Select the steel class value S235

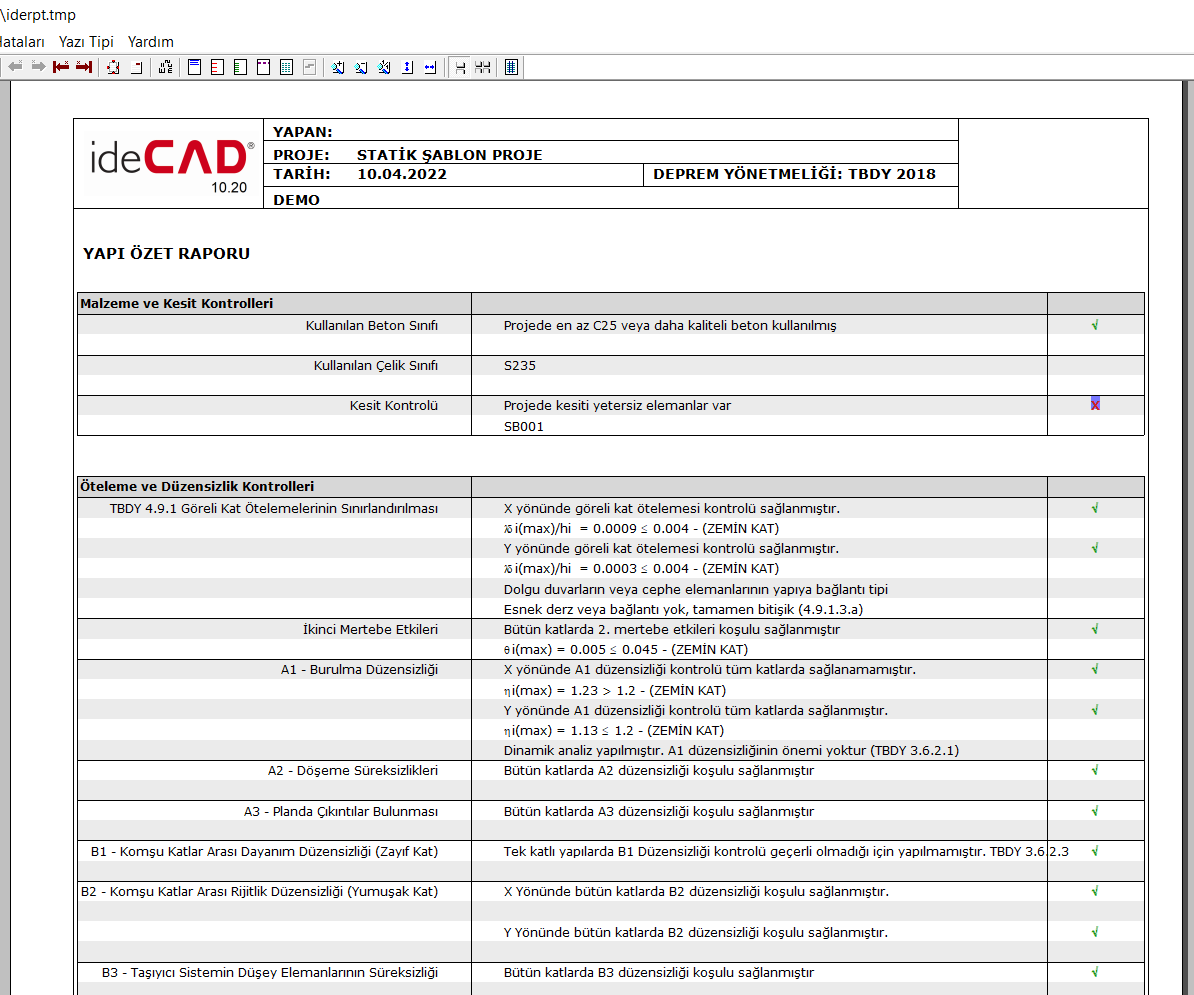[519, 365]
